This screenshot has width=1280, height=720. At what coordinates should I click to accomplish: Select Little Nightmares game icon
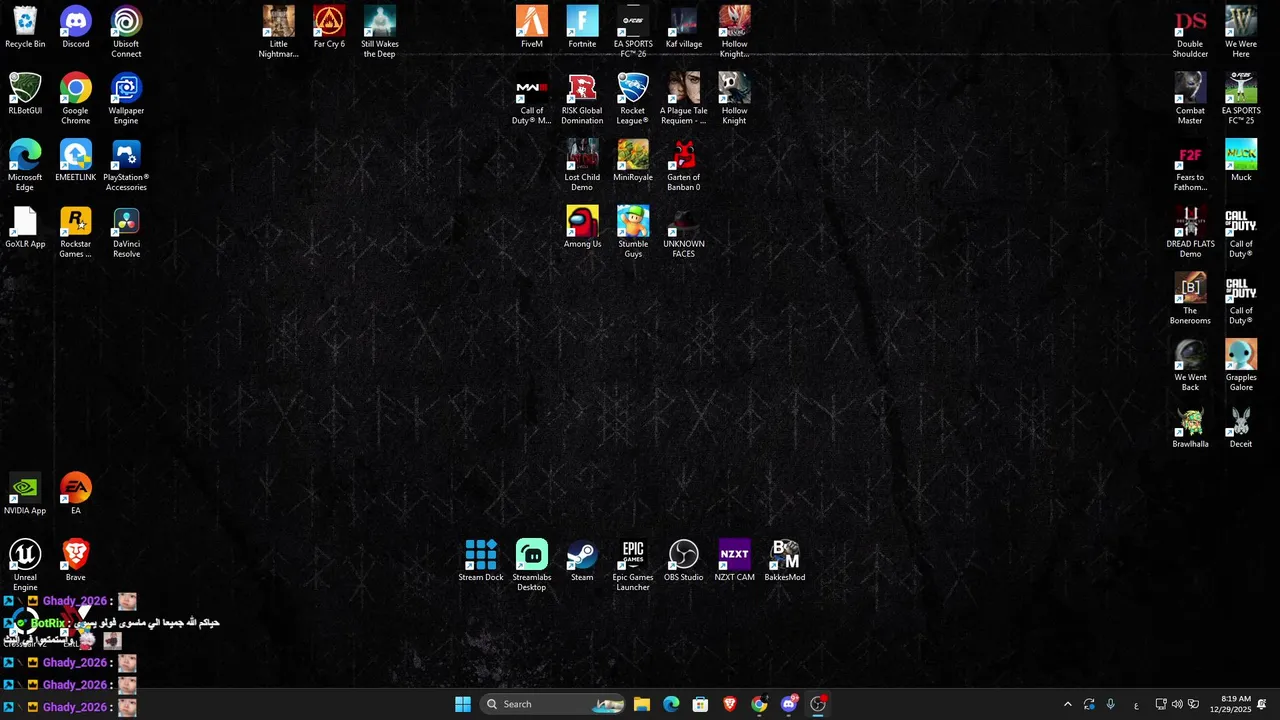278,32
